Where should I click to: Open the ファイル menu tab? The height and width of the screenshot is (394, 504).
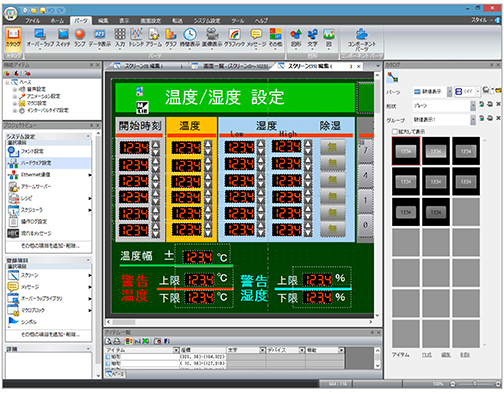(x=32, y=21)
